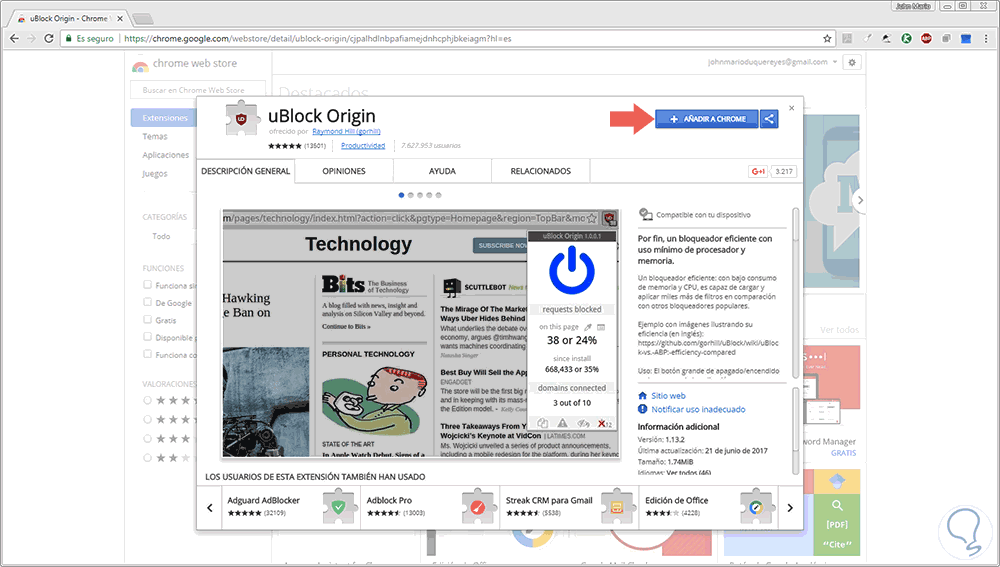
Task: Click the Compatible con tu dispositivo icon
Action: 645,214
